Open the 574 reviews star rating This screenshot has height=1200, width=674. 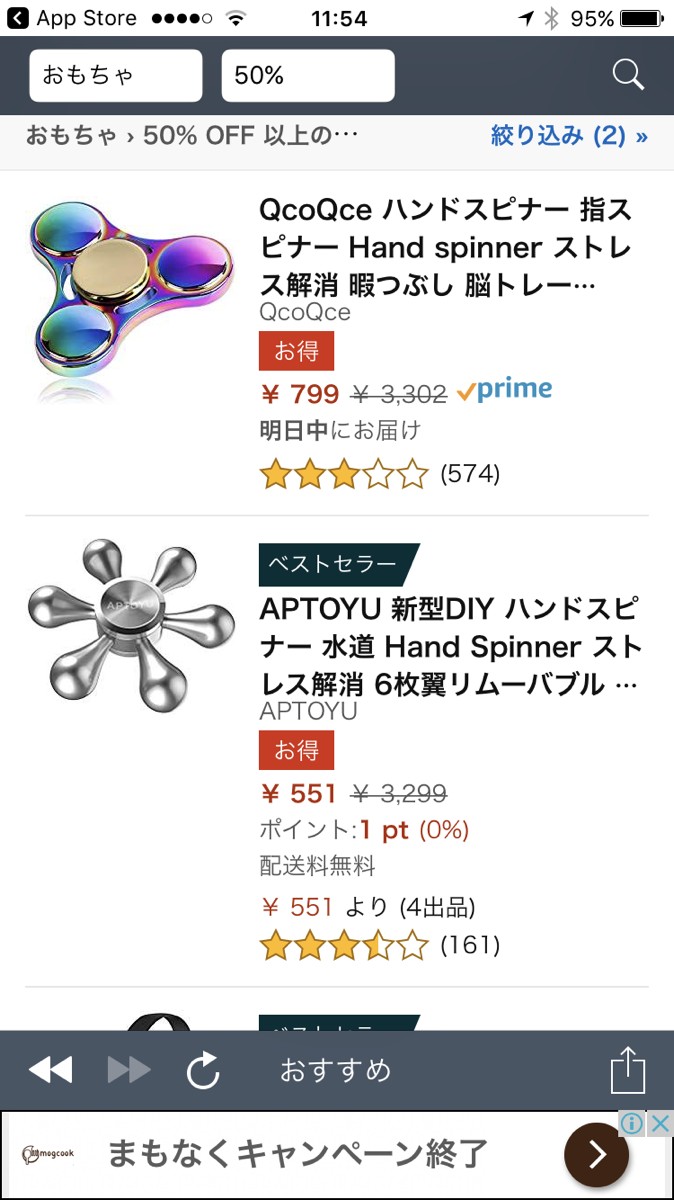pos(379,474)
